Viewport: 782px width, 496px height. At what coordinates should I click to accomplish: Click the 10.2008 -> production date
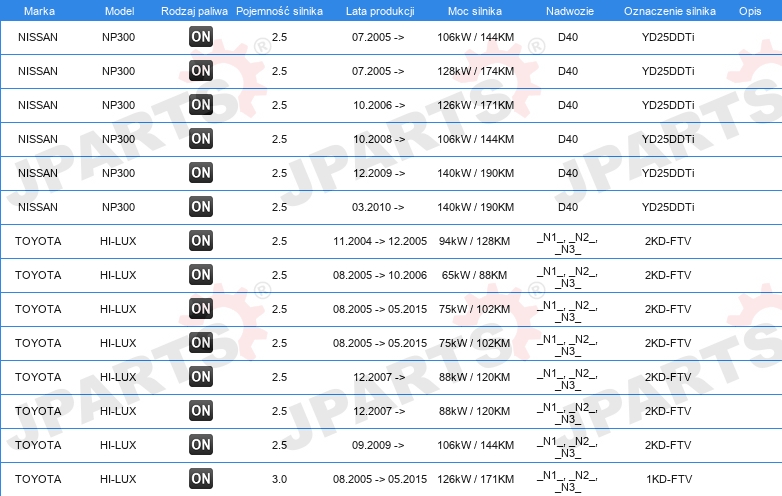coord(379,139)
